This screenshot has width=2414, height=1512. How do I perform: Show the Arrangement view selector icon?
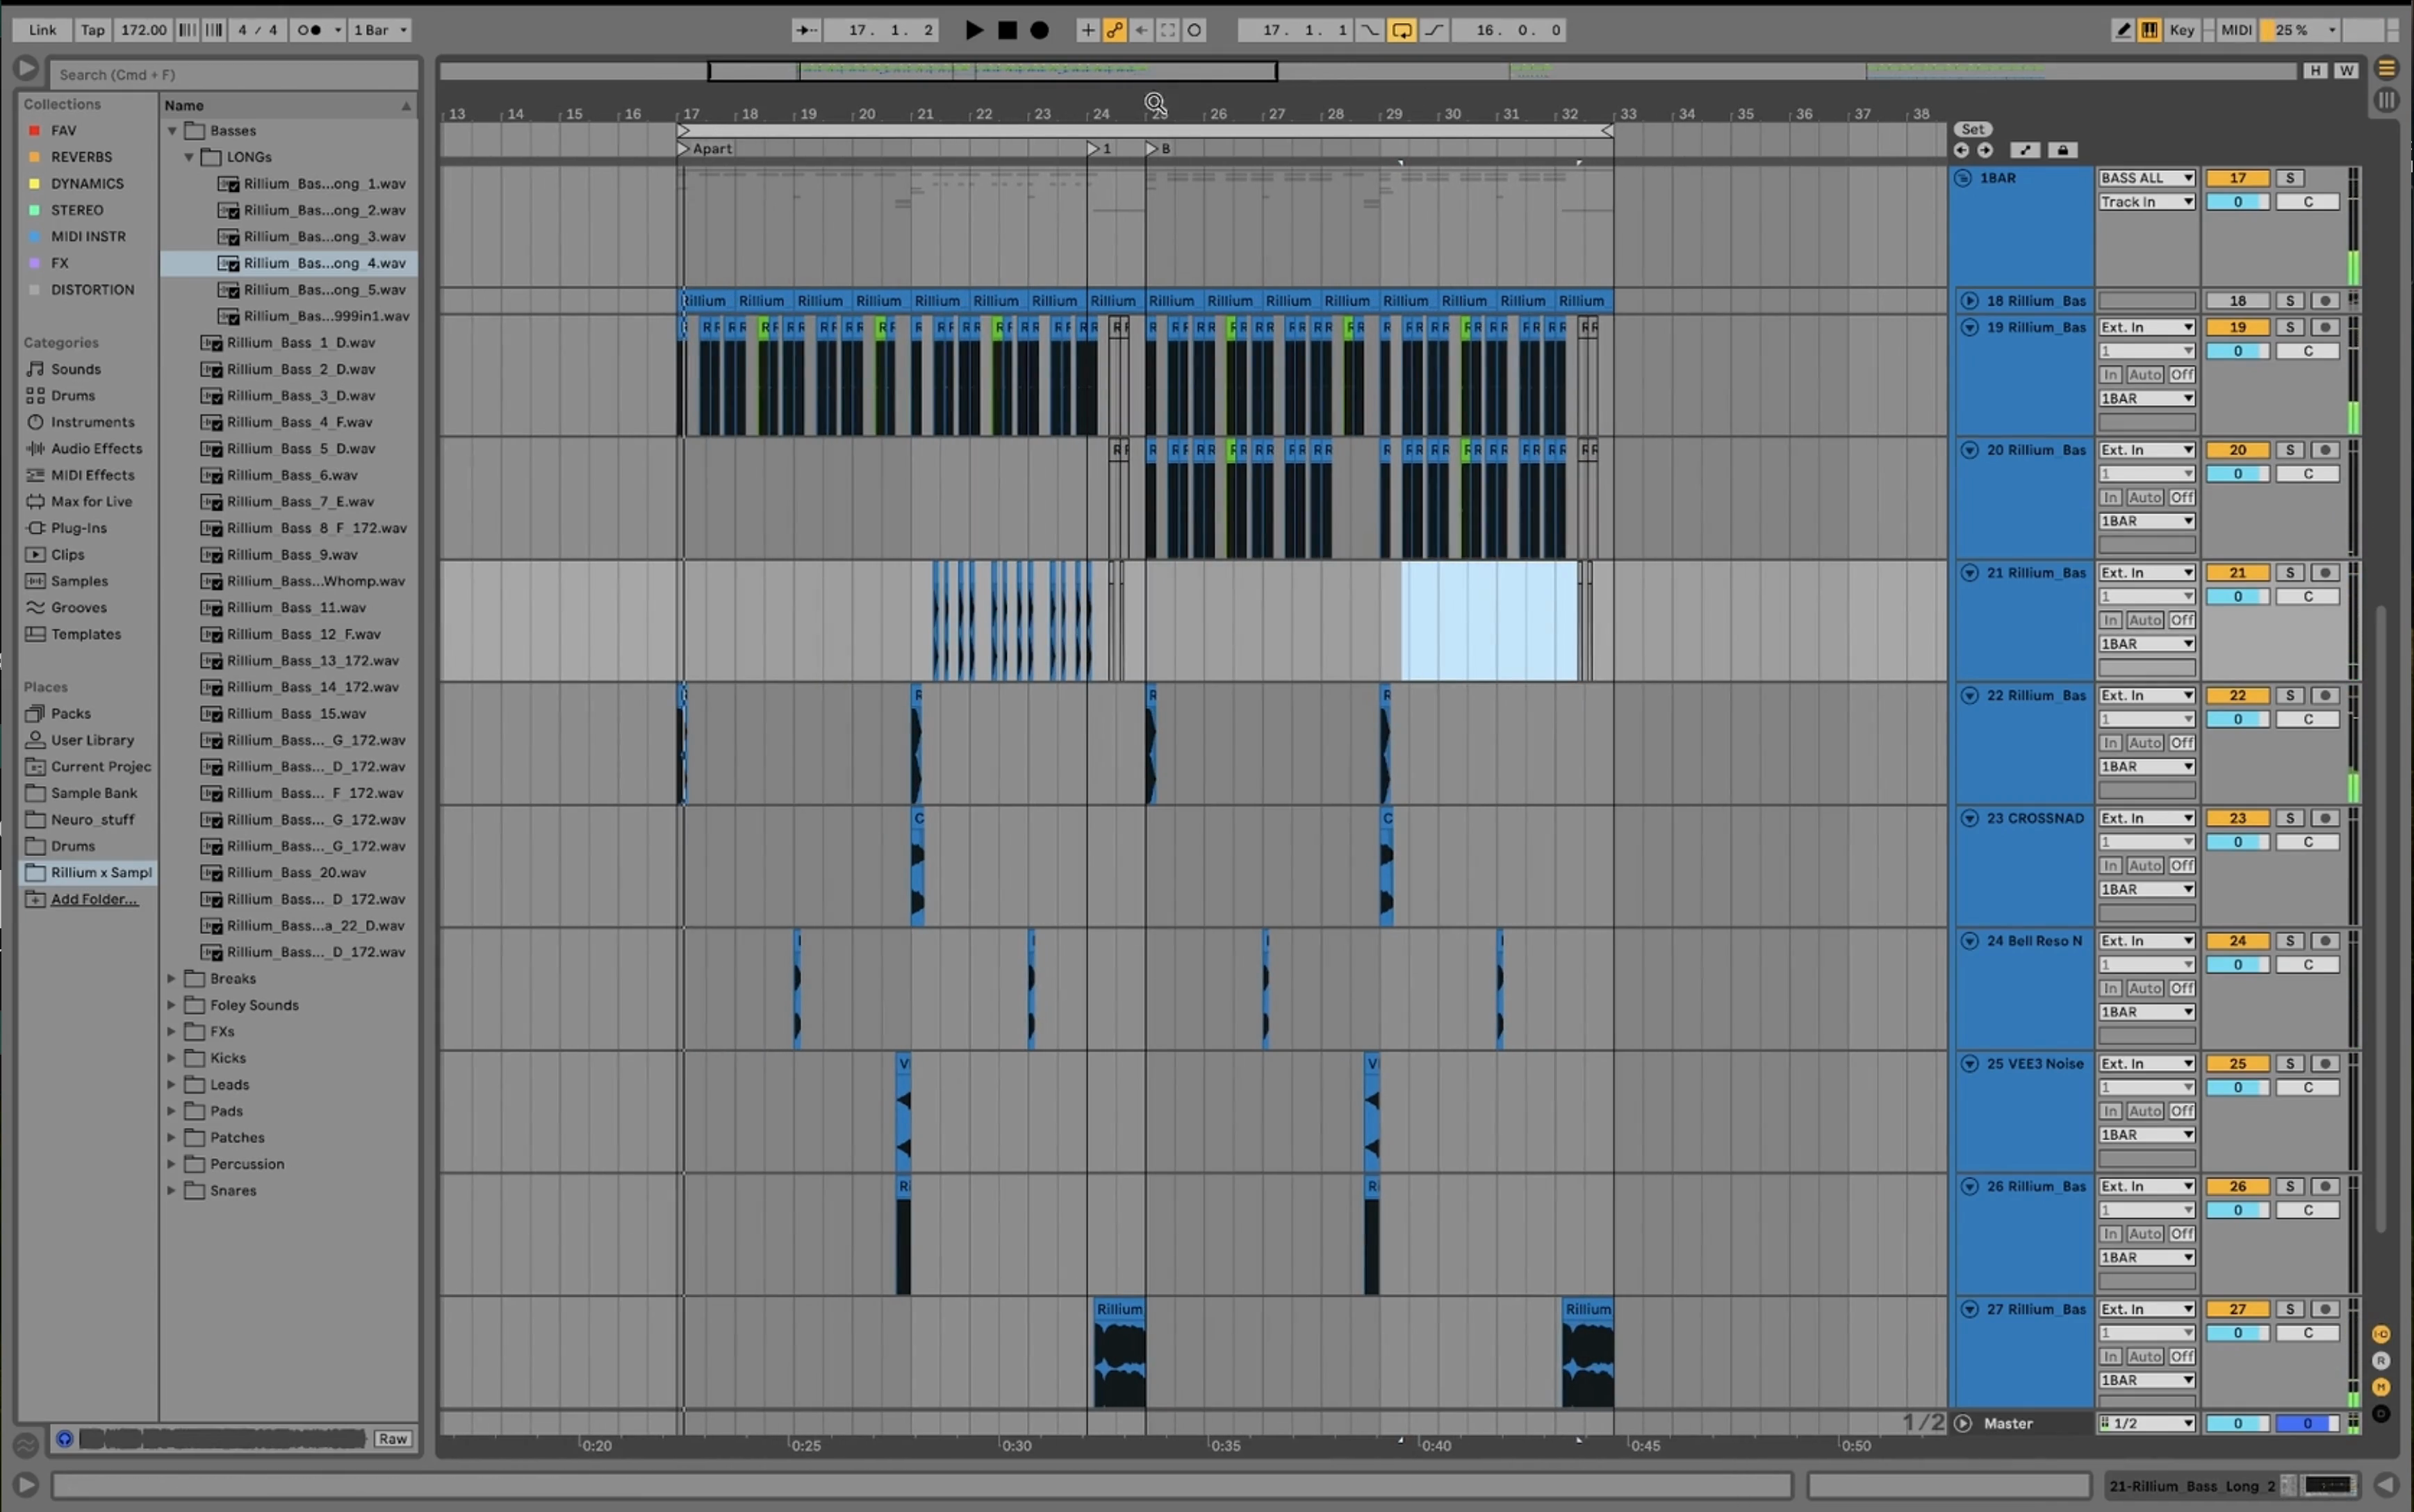click(2386, 68)
